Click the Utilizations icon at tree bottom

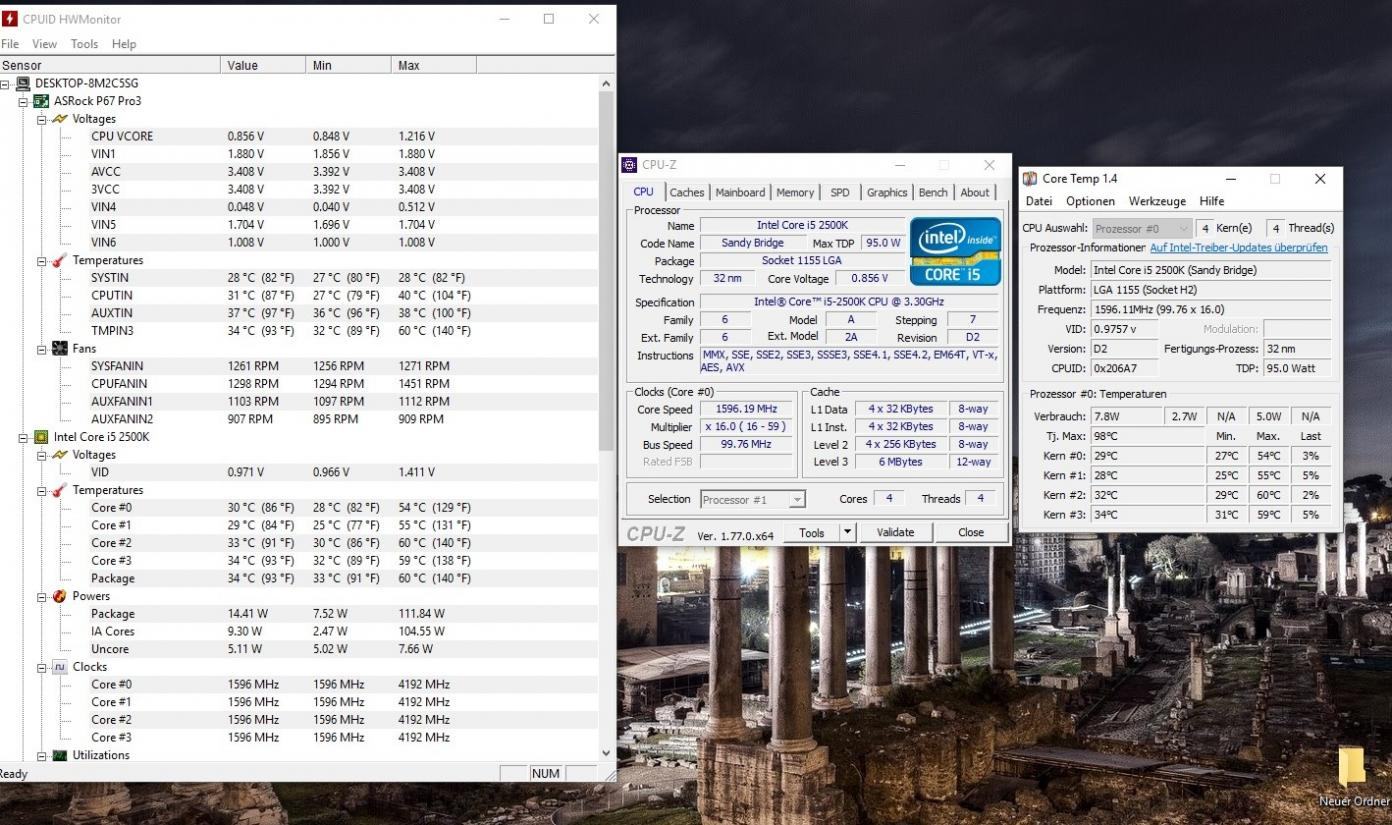(60, 755)
